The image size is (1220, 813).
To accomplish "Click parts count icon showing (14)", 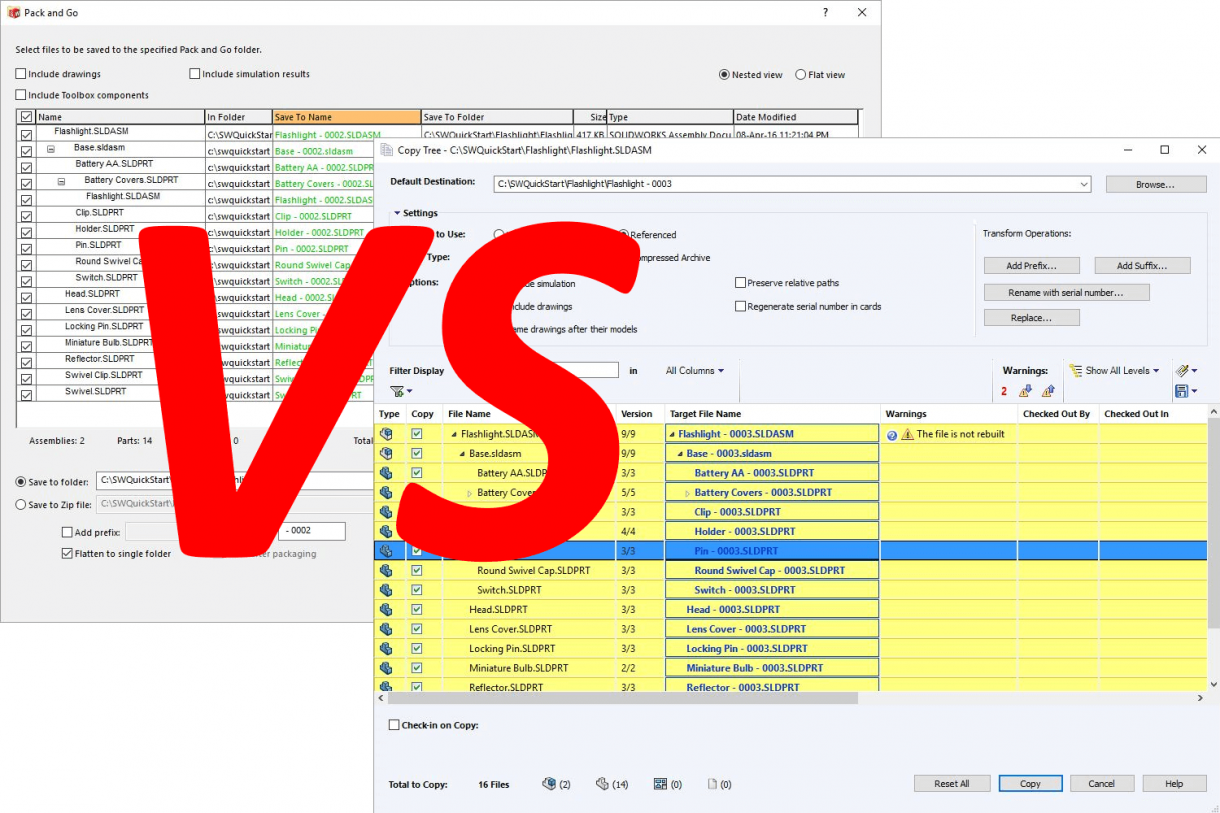I will click(602, 784).
